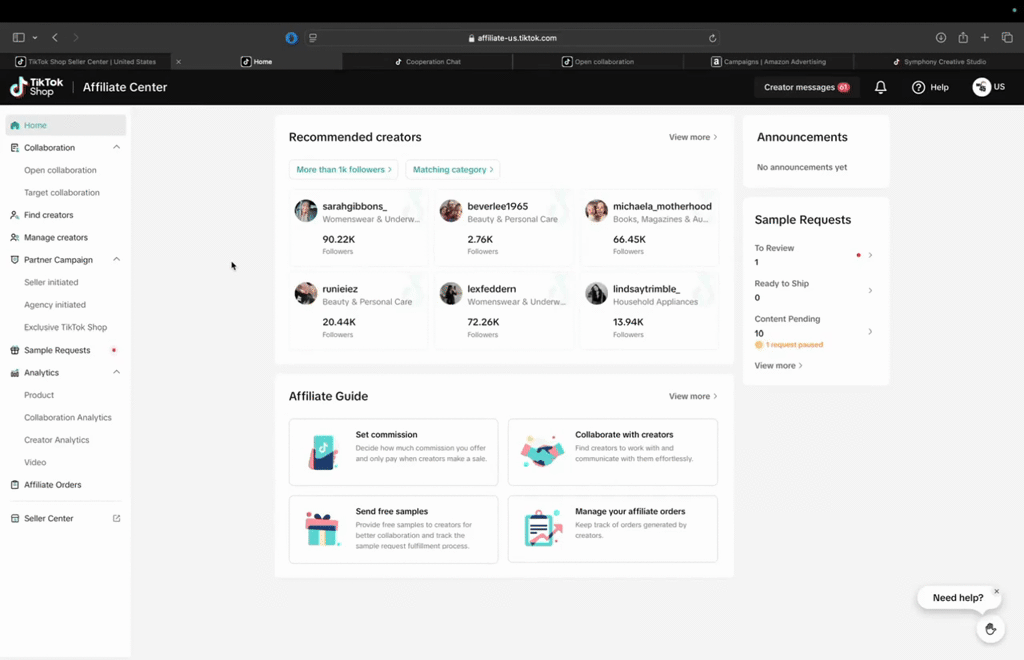Open the Product analytics sidebar item

coord(39,395)
